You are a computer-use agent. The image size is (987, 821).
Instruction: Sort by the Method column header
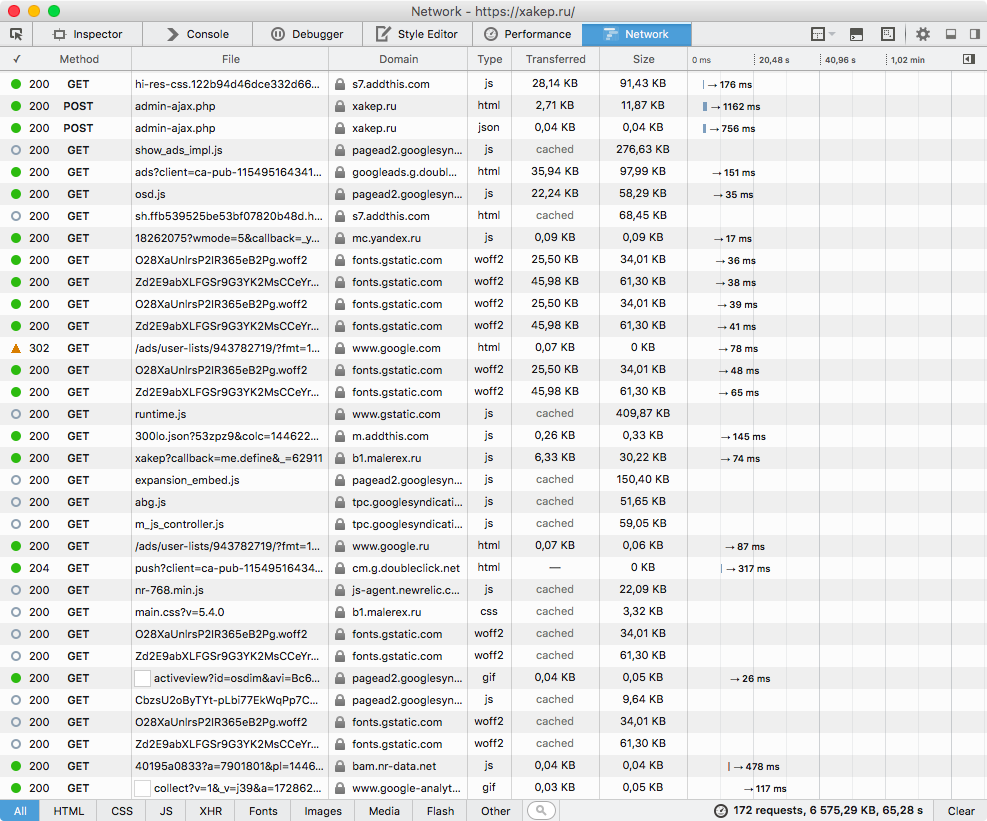79,59
